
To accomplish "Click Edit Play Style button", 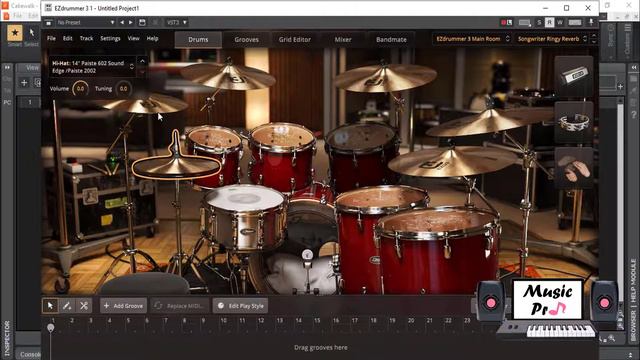I will (x=240, y=306).
